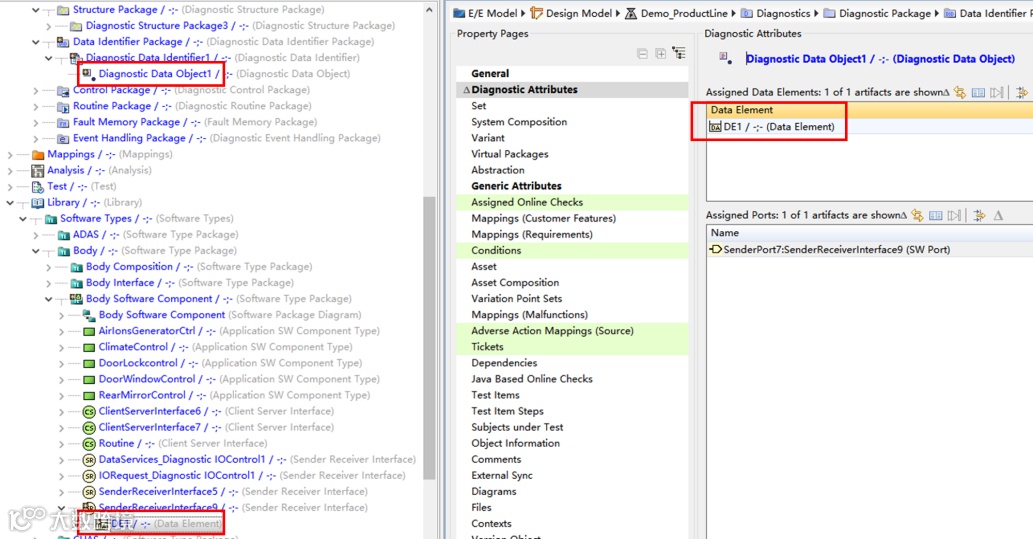Click the skip-forward icon for Assigned Data Elements
This screenshot has height=539, width=1033.
click(997, 92)
